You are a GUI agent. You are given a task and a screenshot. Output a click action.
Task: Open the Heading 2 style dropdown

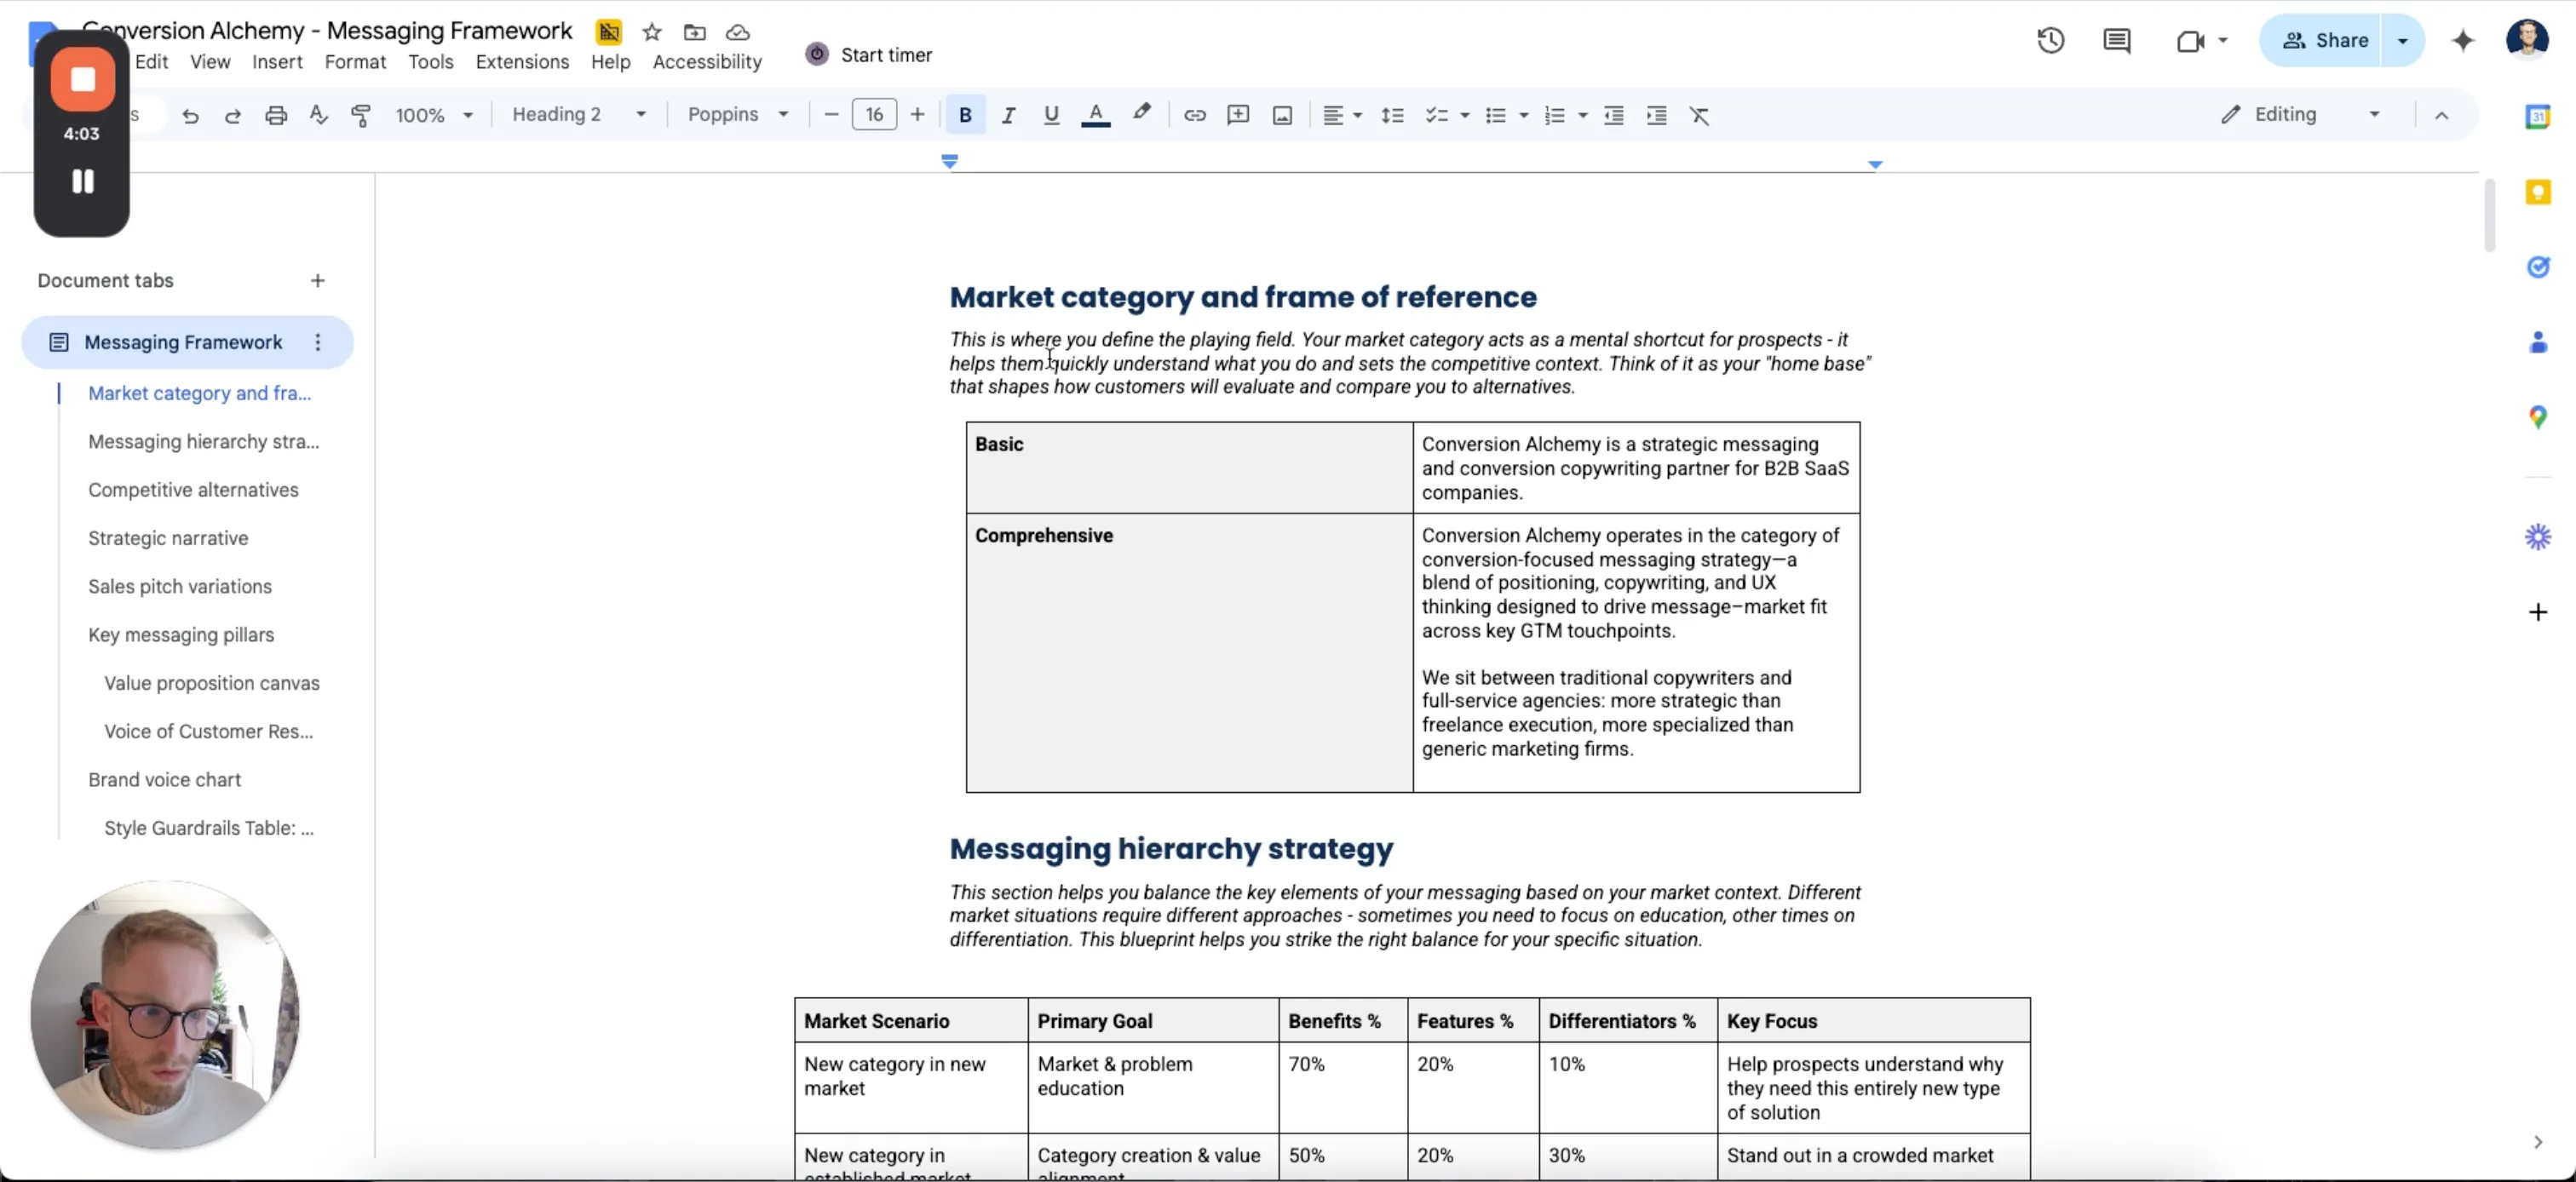[x=578, y=114]
